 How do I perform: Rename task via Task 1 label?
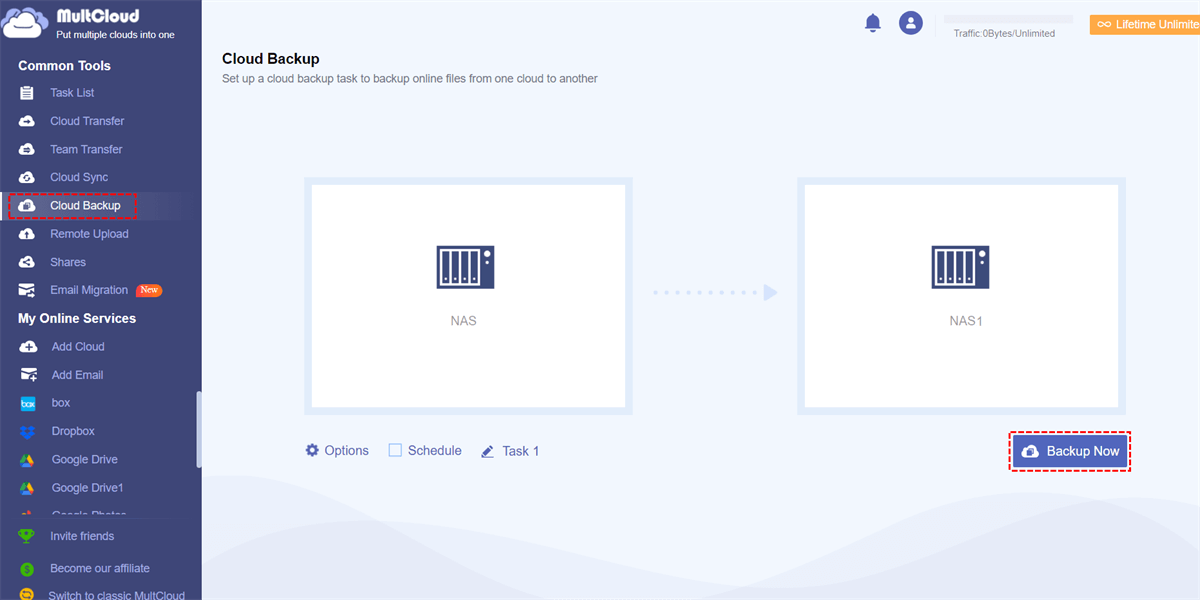(x=520, y=451)
